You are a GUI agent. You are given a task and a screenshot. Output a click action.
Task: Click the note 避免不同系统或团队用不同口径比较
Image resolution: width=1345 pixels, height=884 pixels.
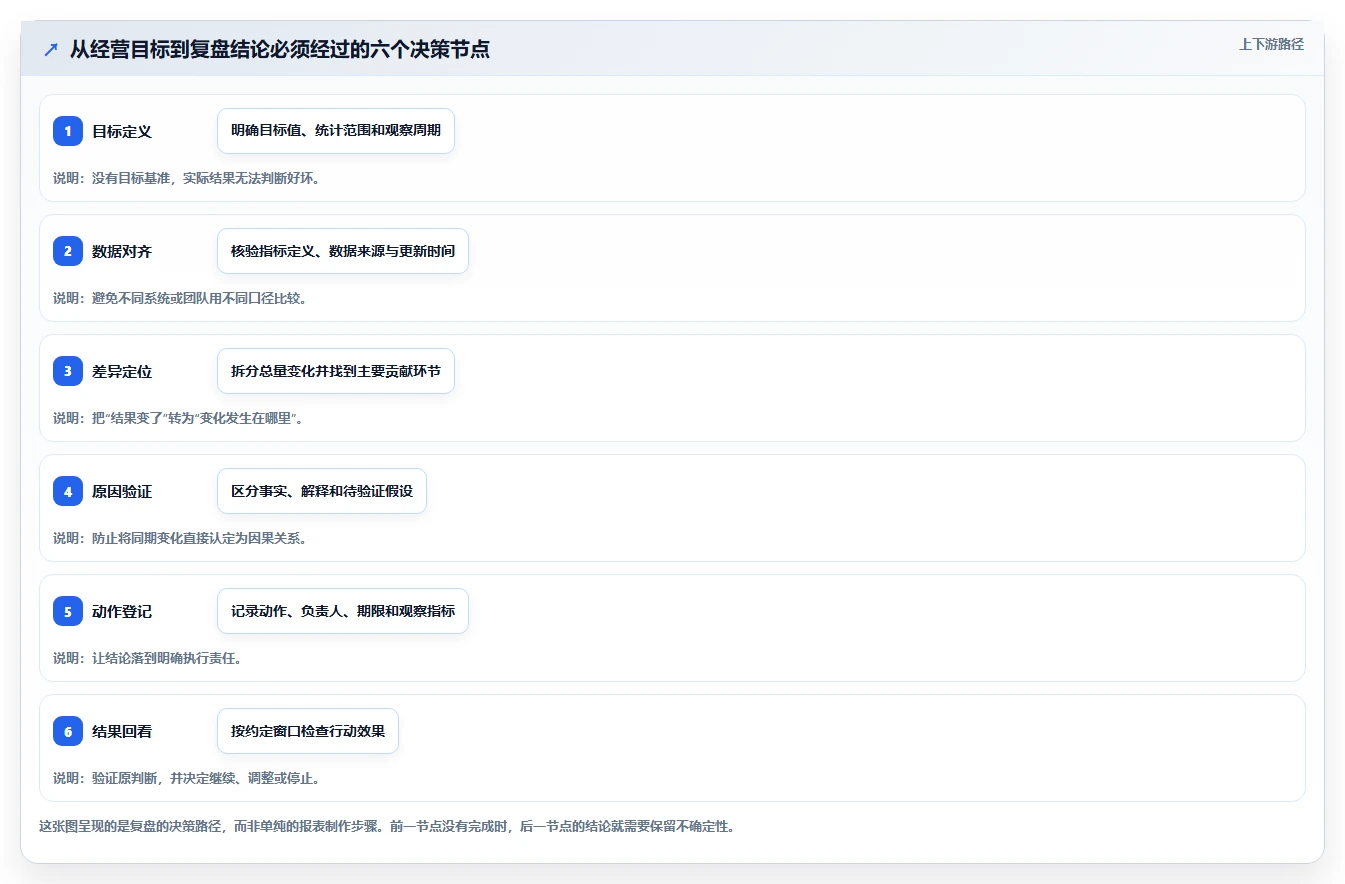tap(180, 298)
